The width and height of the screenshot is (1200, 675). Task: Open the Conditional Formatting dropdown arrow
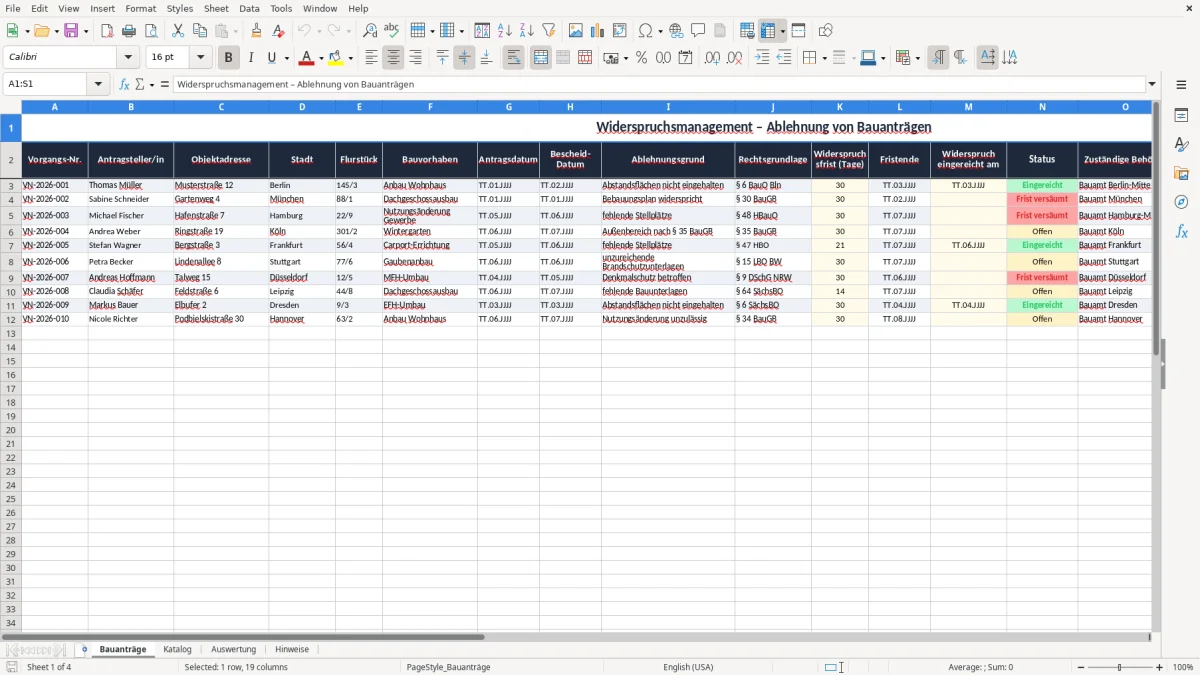(x=917, y=58)
